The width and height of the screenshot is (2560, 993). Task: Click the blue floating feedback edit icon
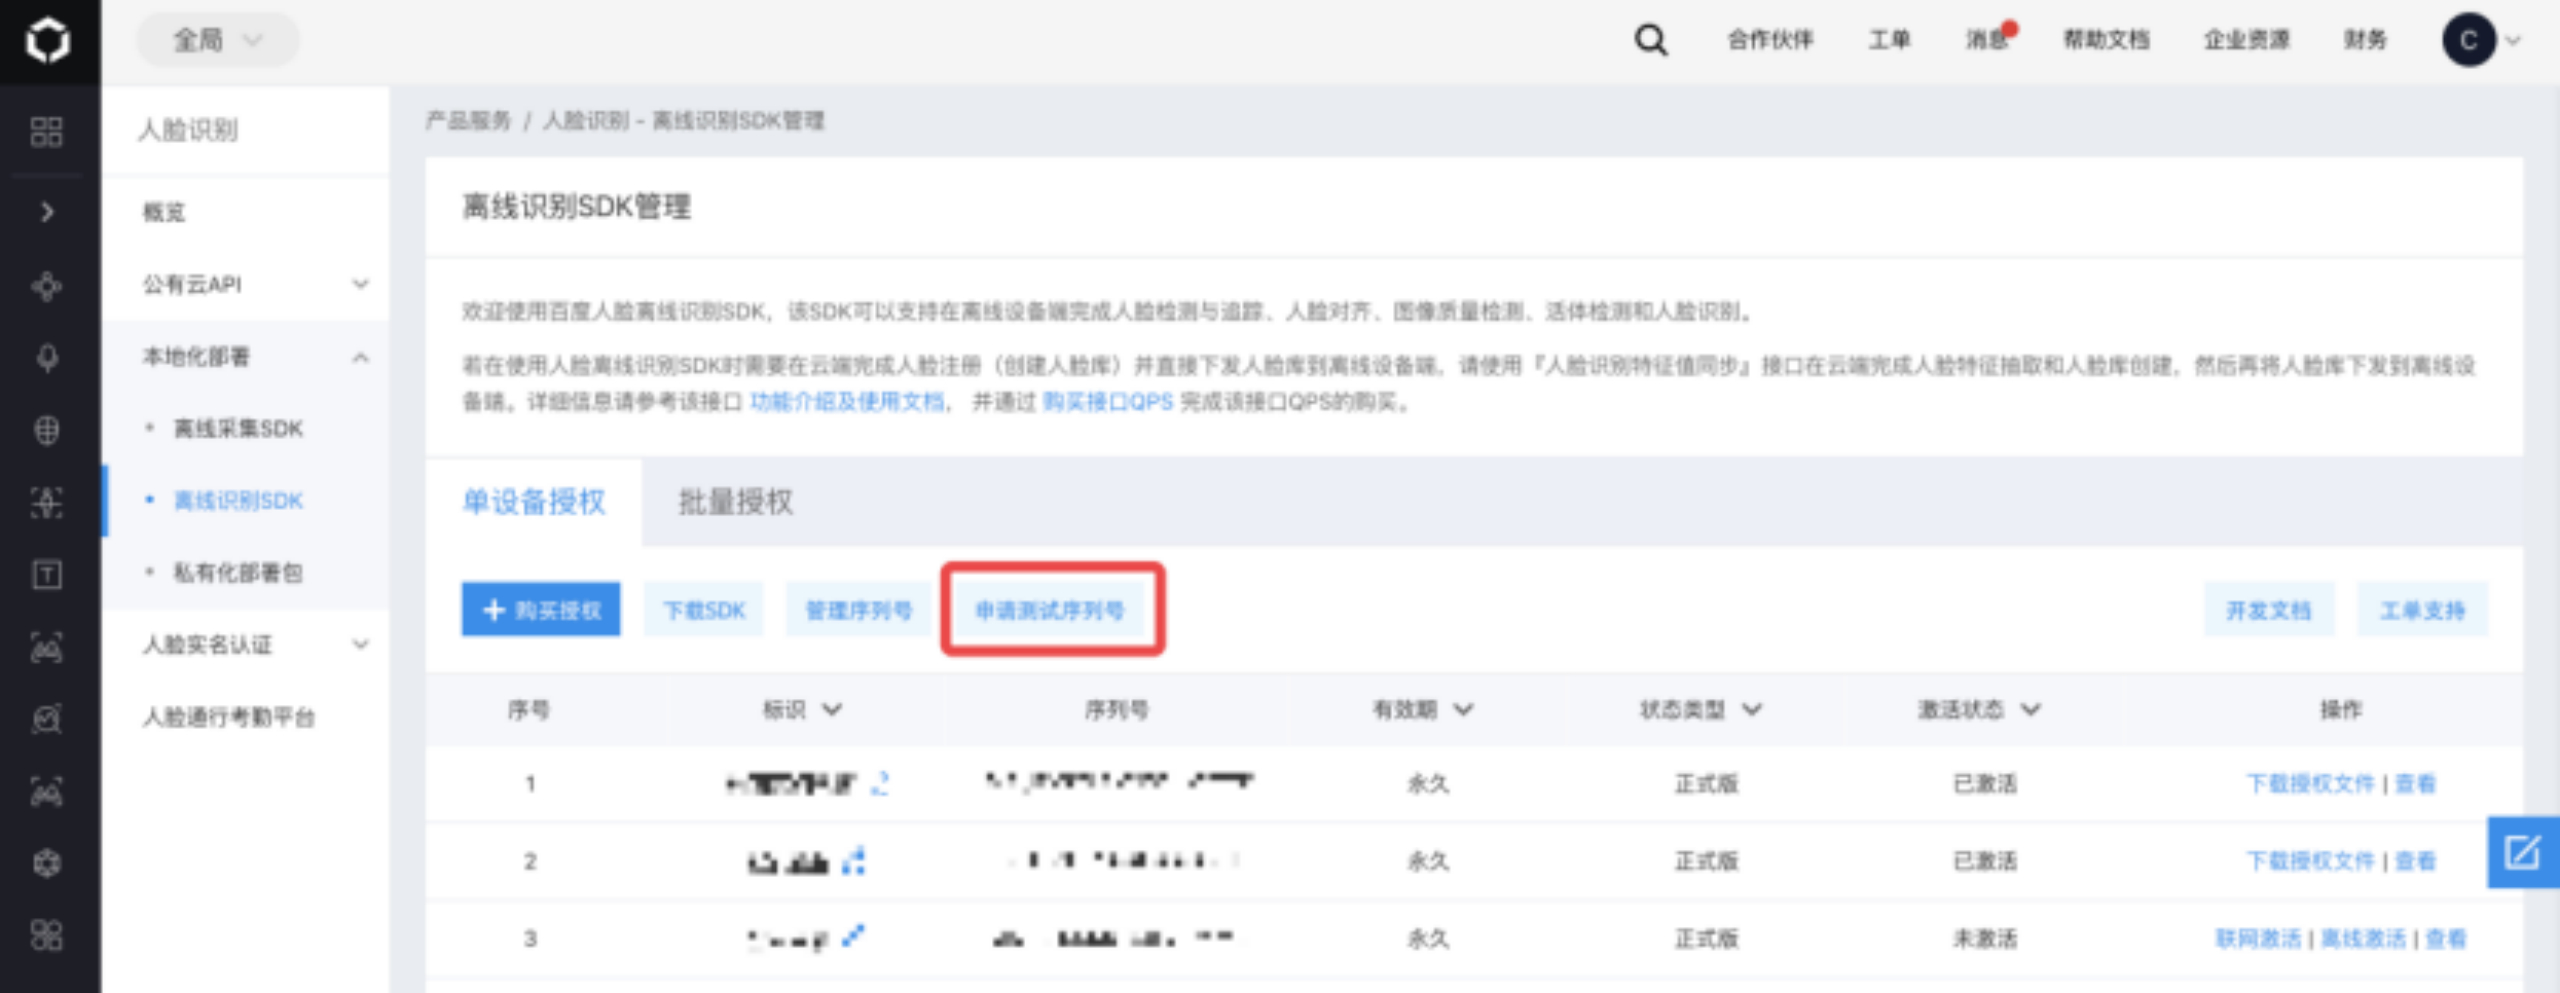[2522, 852]
